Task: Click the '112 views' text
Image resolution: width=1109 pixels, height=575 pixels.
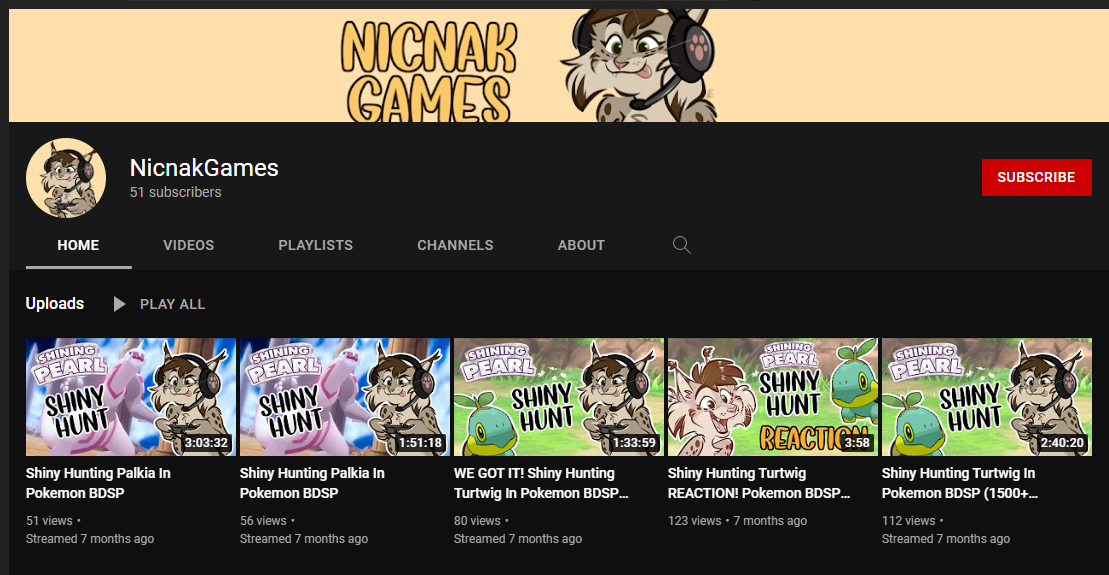Action: (908, 521)
